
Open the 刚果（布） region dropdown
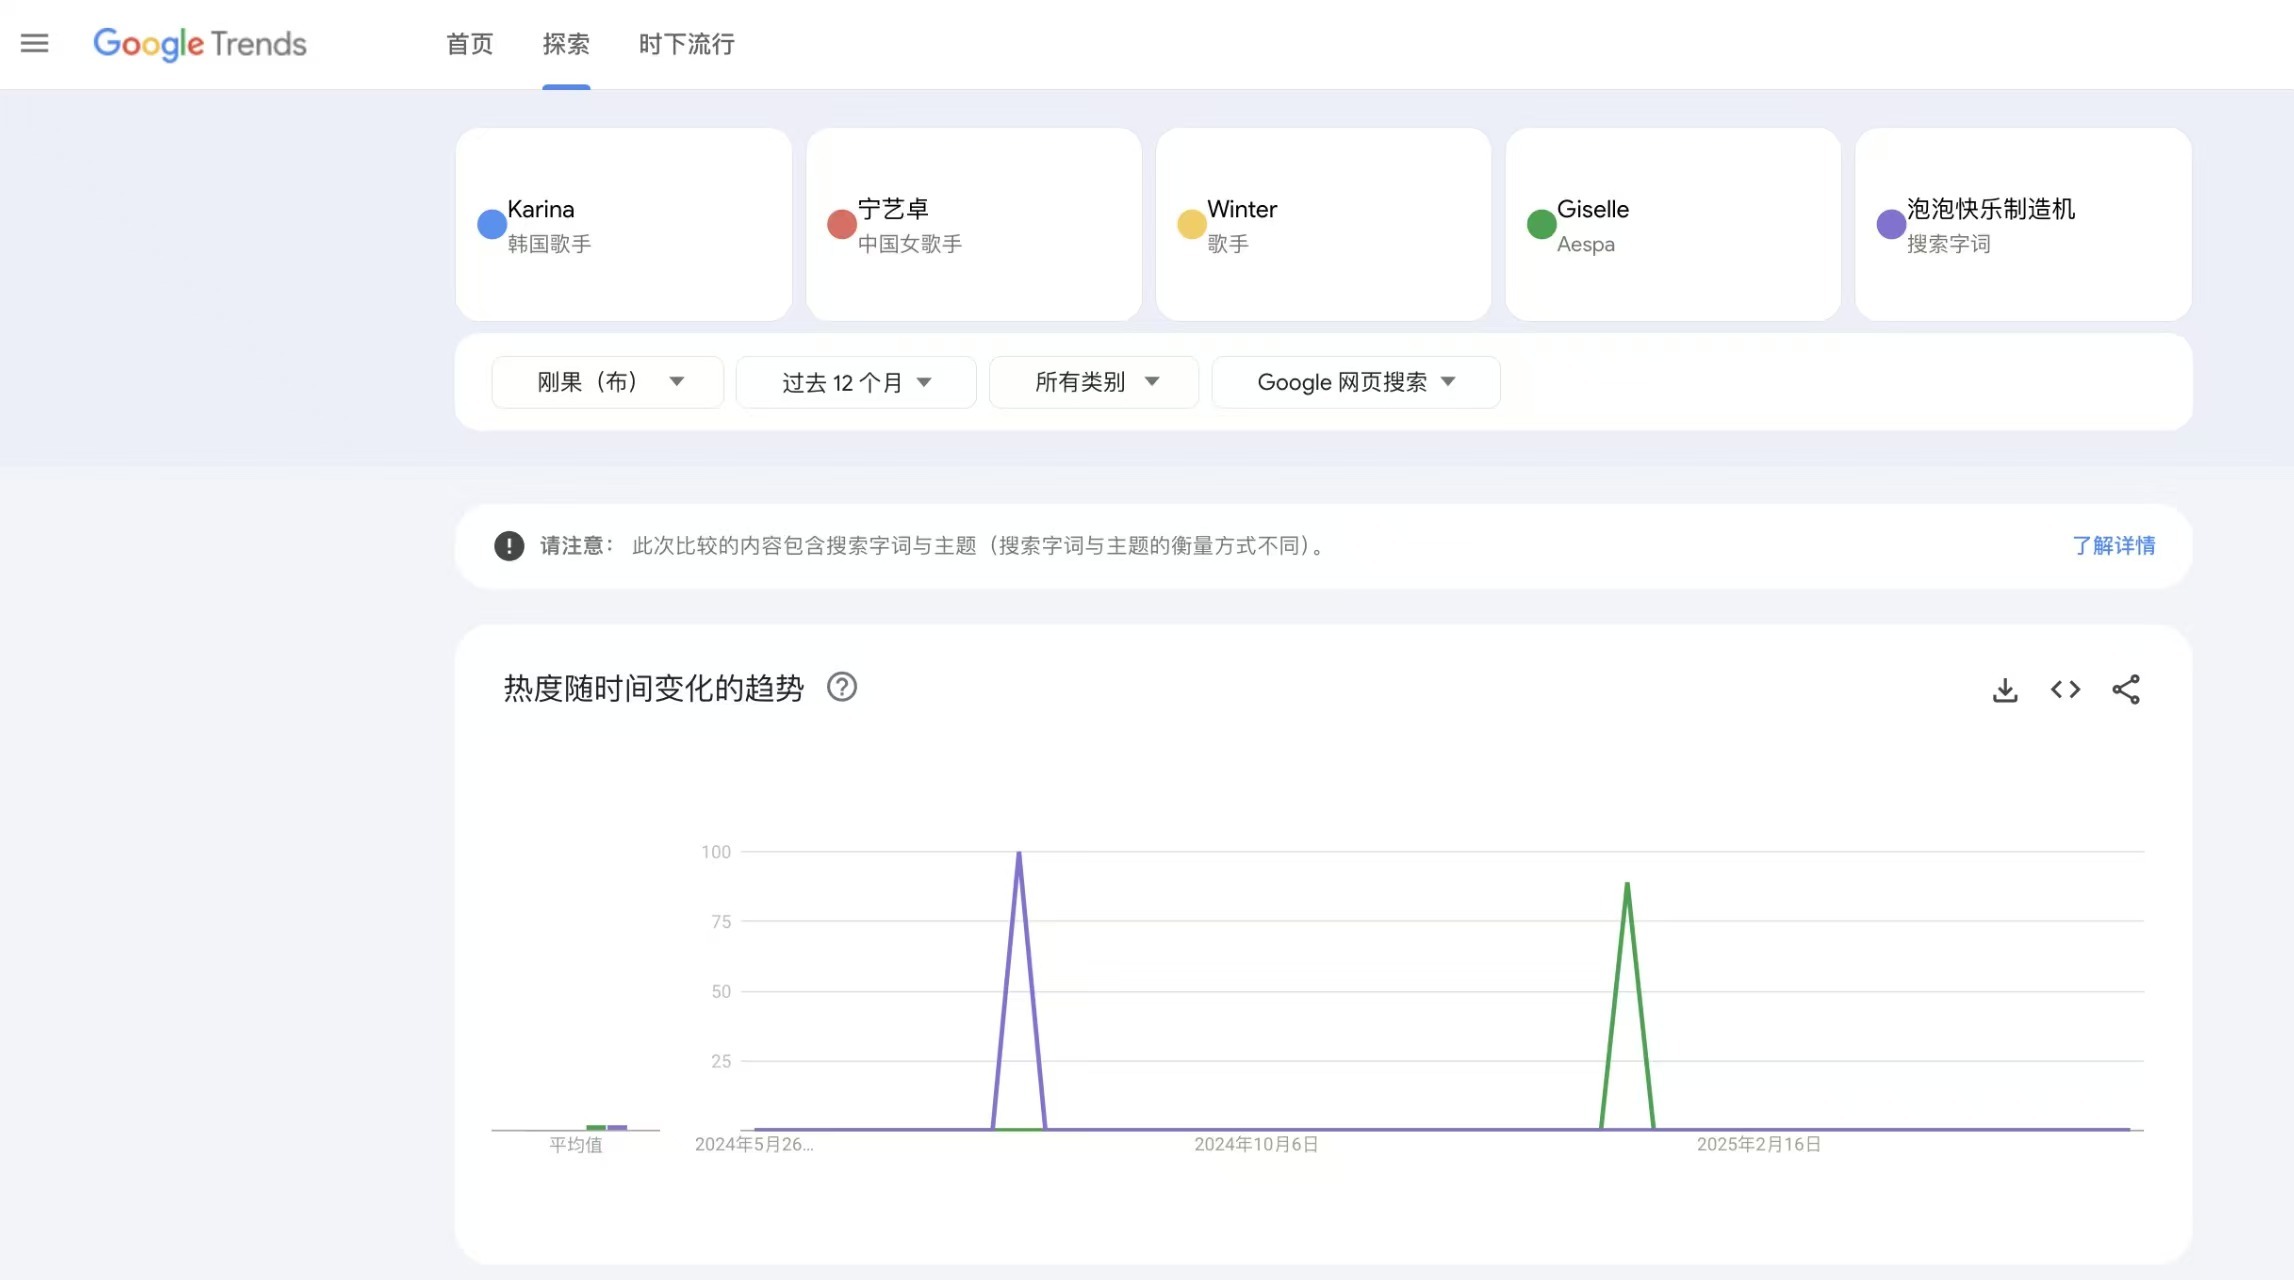click(x=608, y=382)
